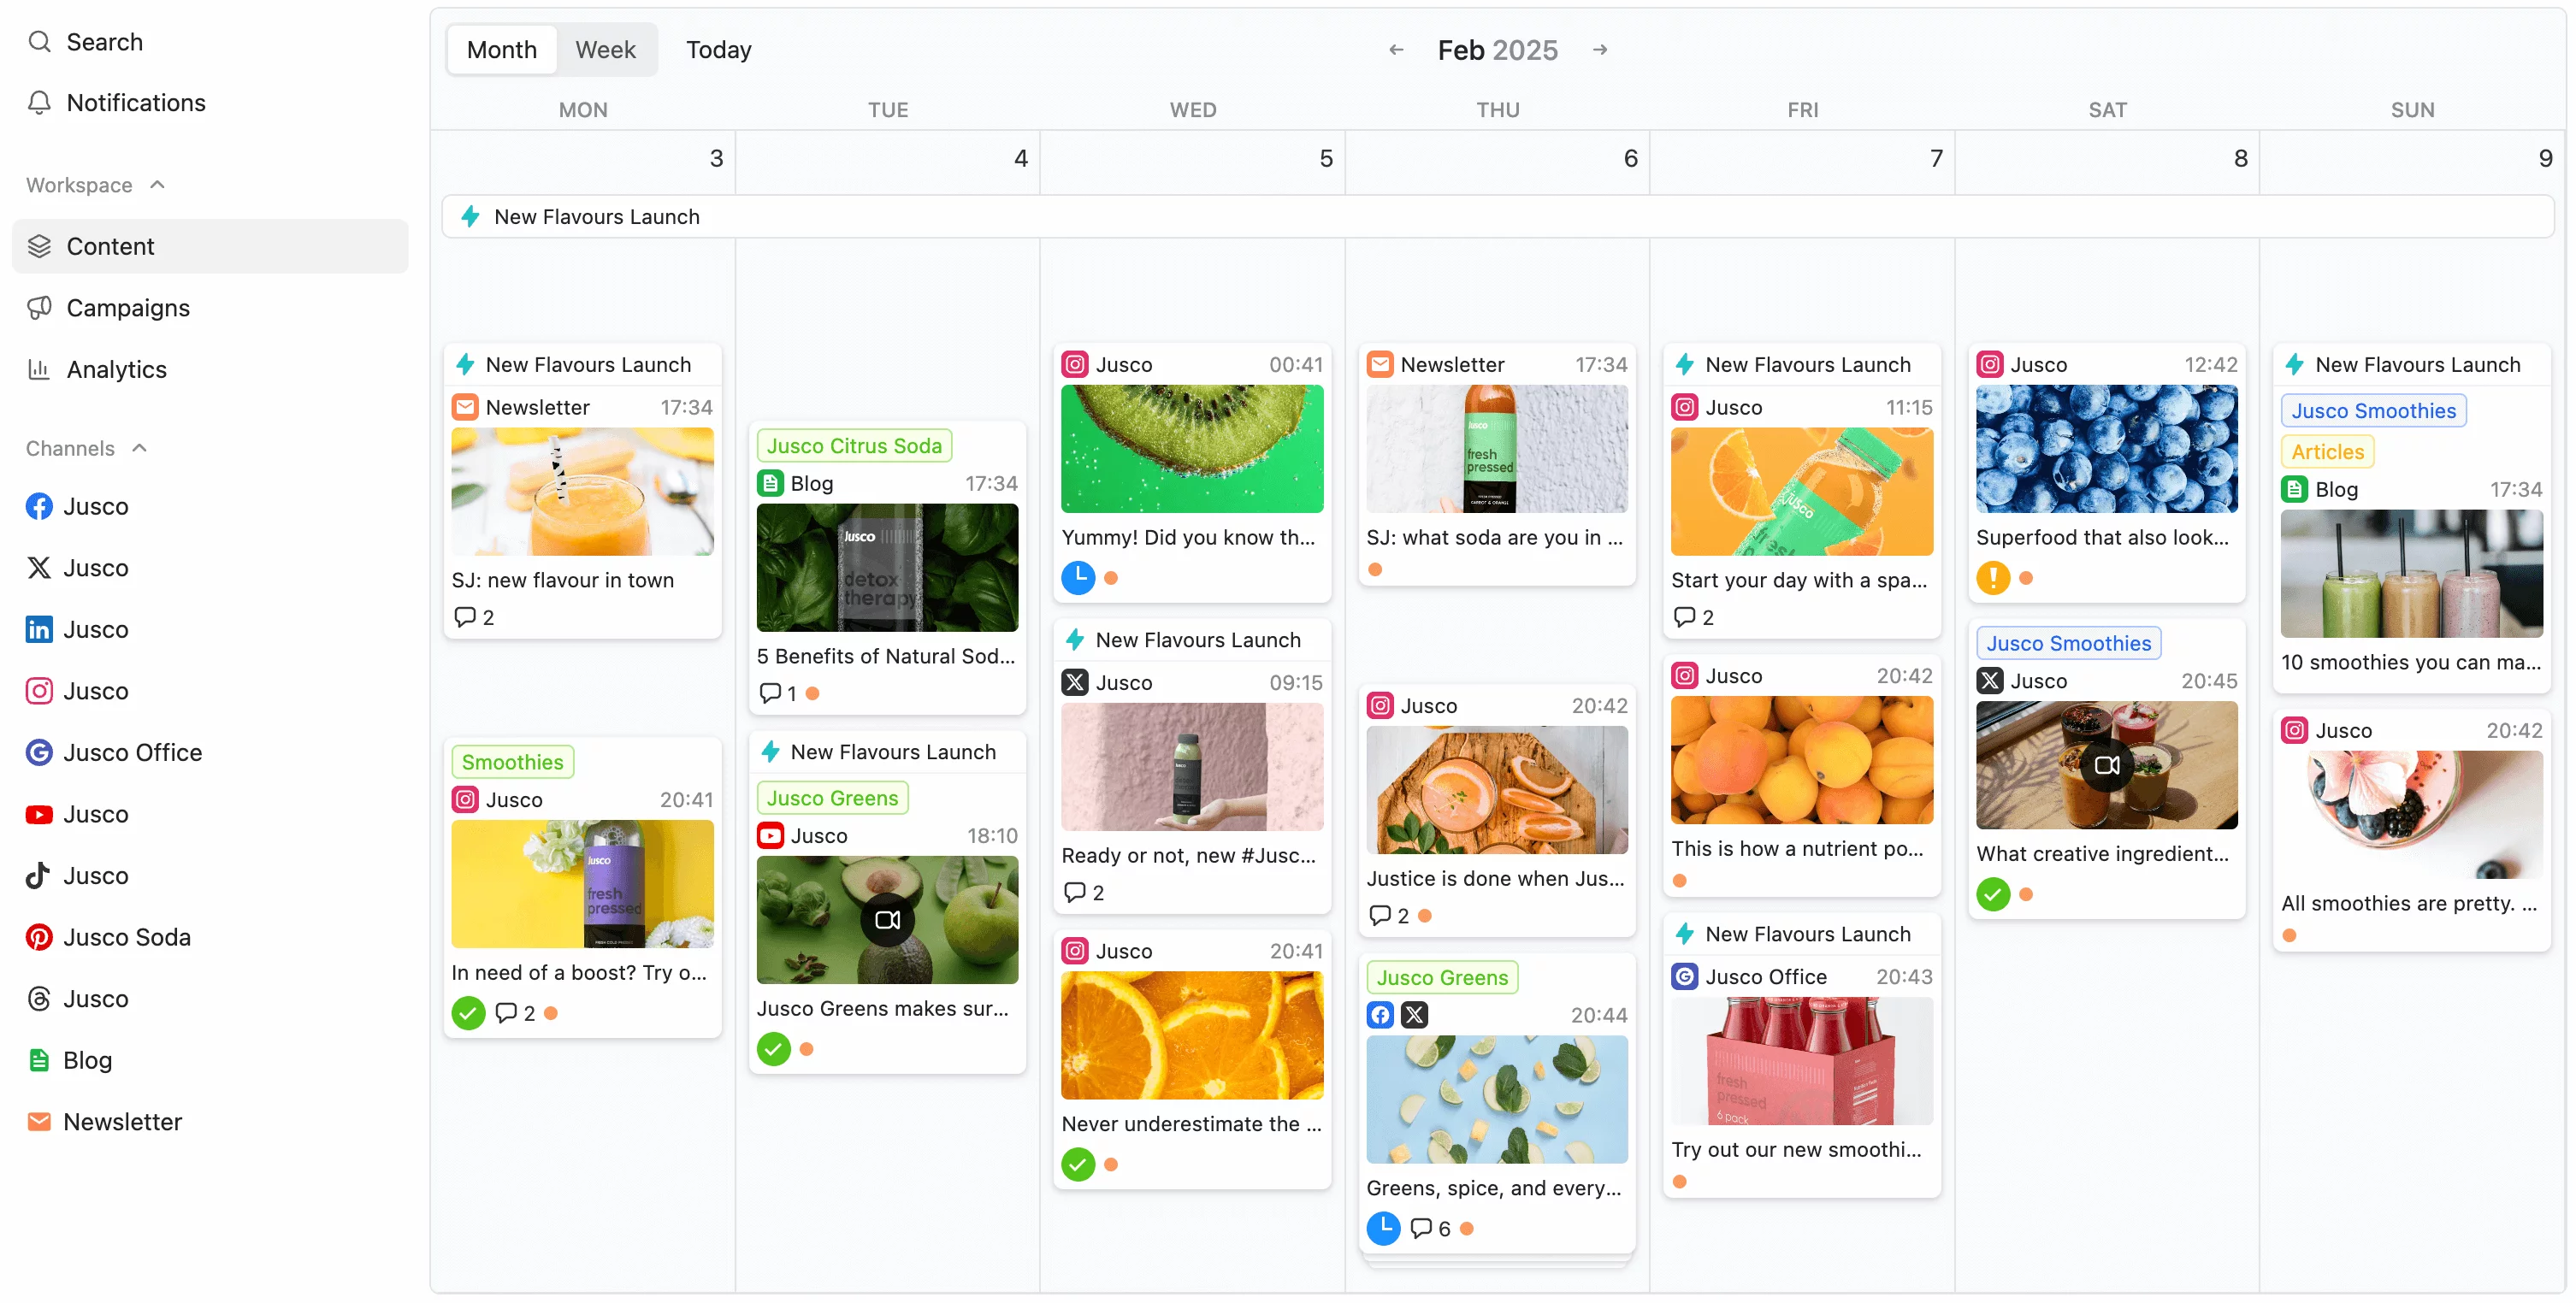Switch to the Week view tab
Image resolution: width=2576 pixels, height=1303 pixels.
(605, 48)
